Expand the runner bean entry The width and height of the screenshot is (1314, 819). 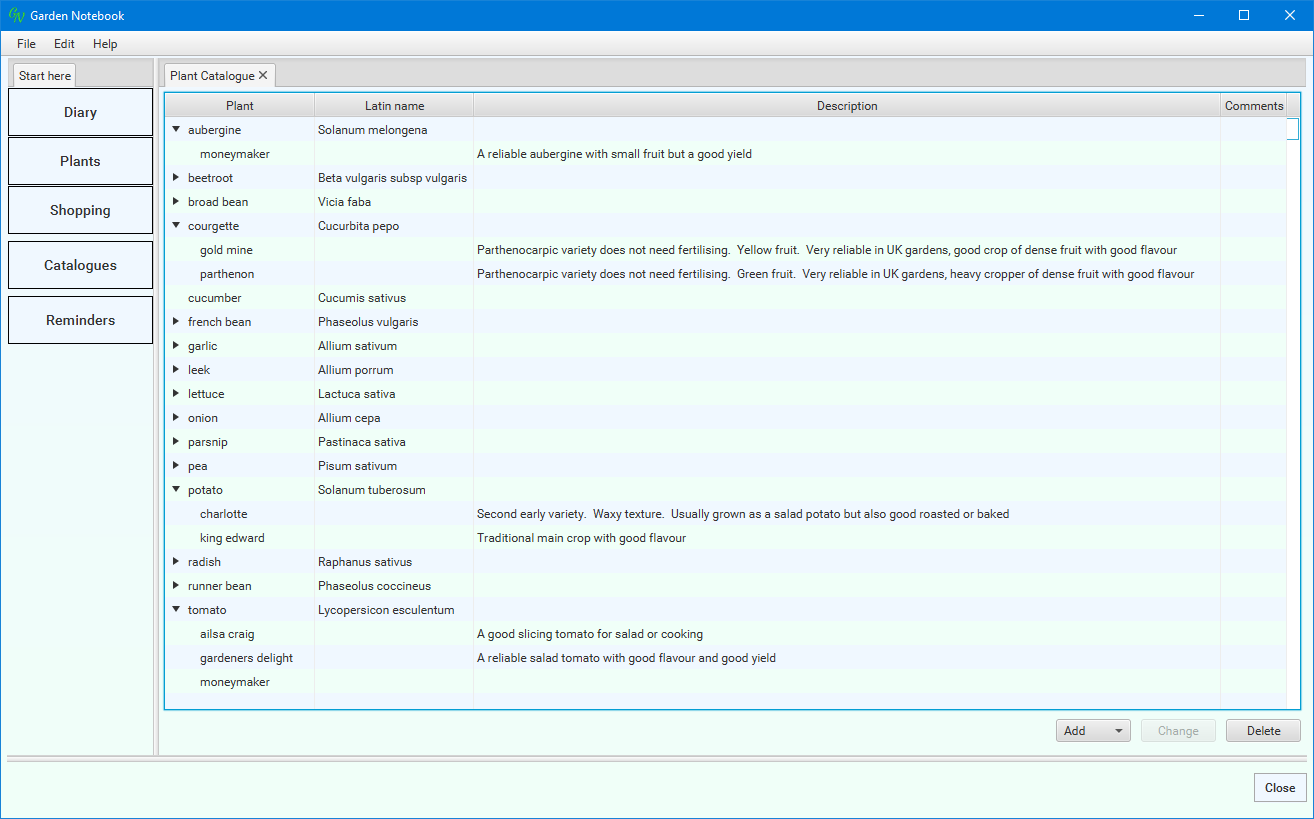(x=176, y=586)
